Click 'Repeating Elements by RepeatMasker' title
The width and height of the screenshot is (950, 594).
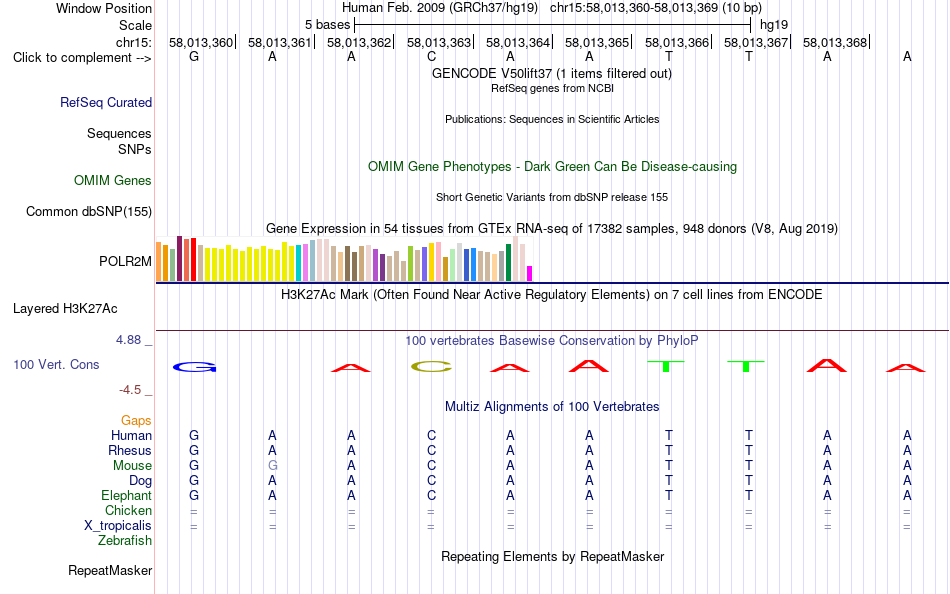coord(553,556)
